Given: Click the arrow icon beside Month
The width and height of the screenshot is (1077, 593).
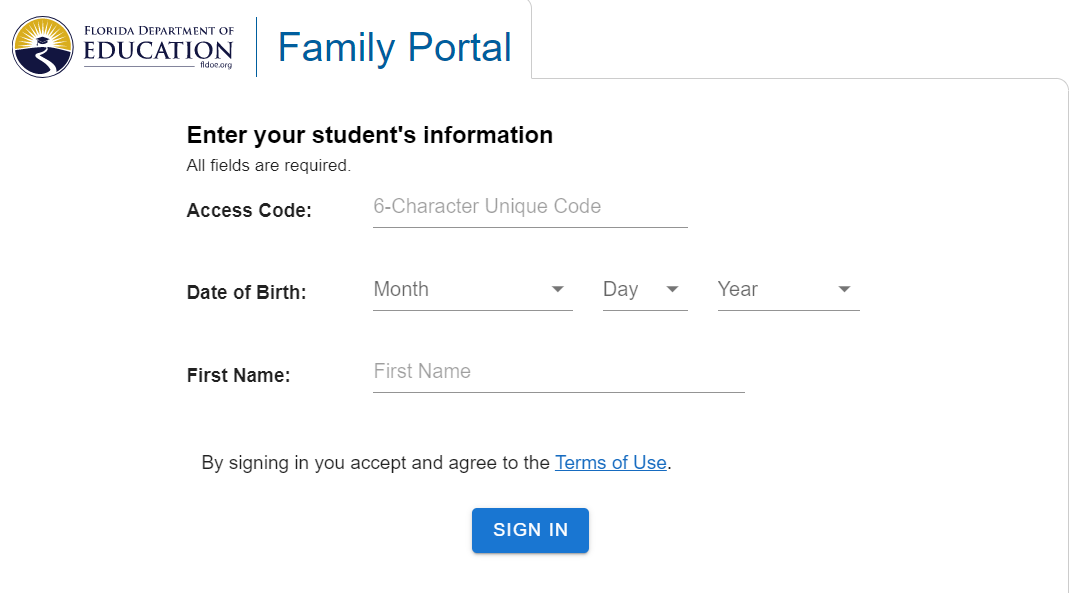Looking at the screenshot, I should pyautogui.click(x=558, y=290).
